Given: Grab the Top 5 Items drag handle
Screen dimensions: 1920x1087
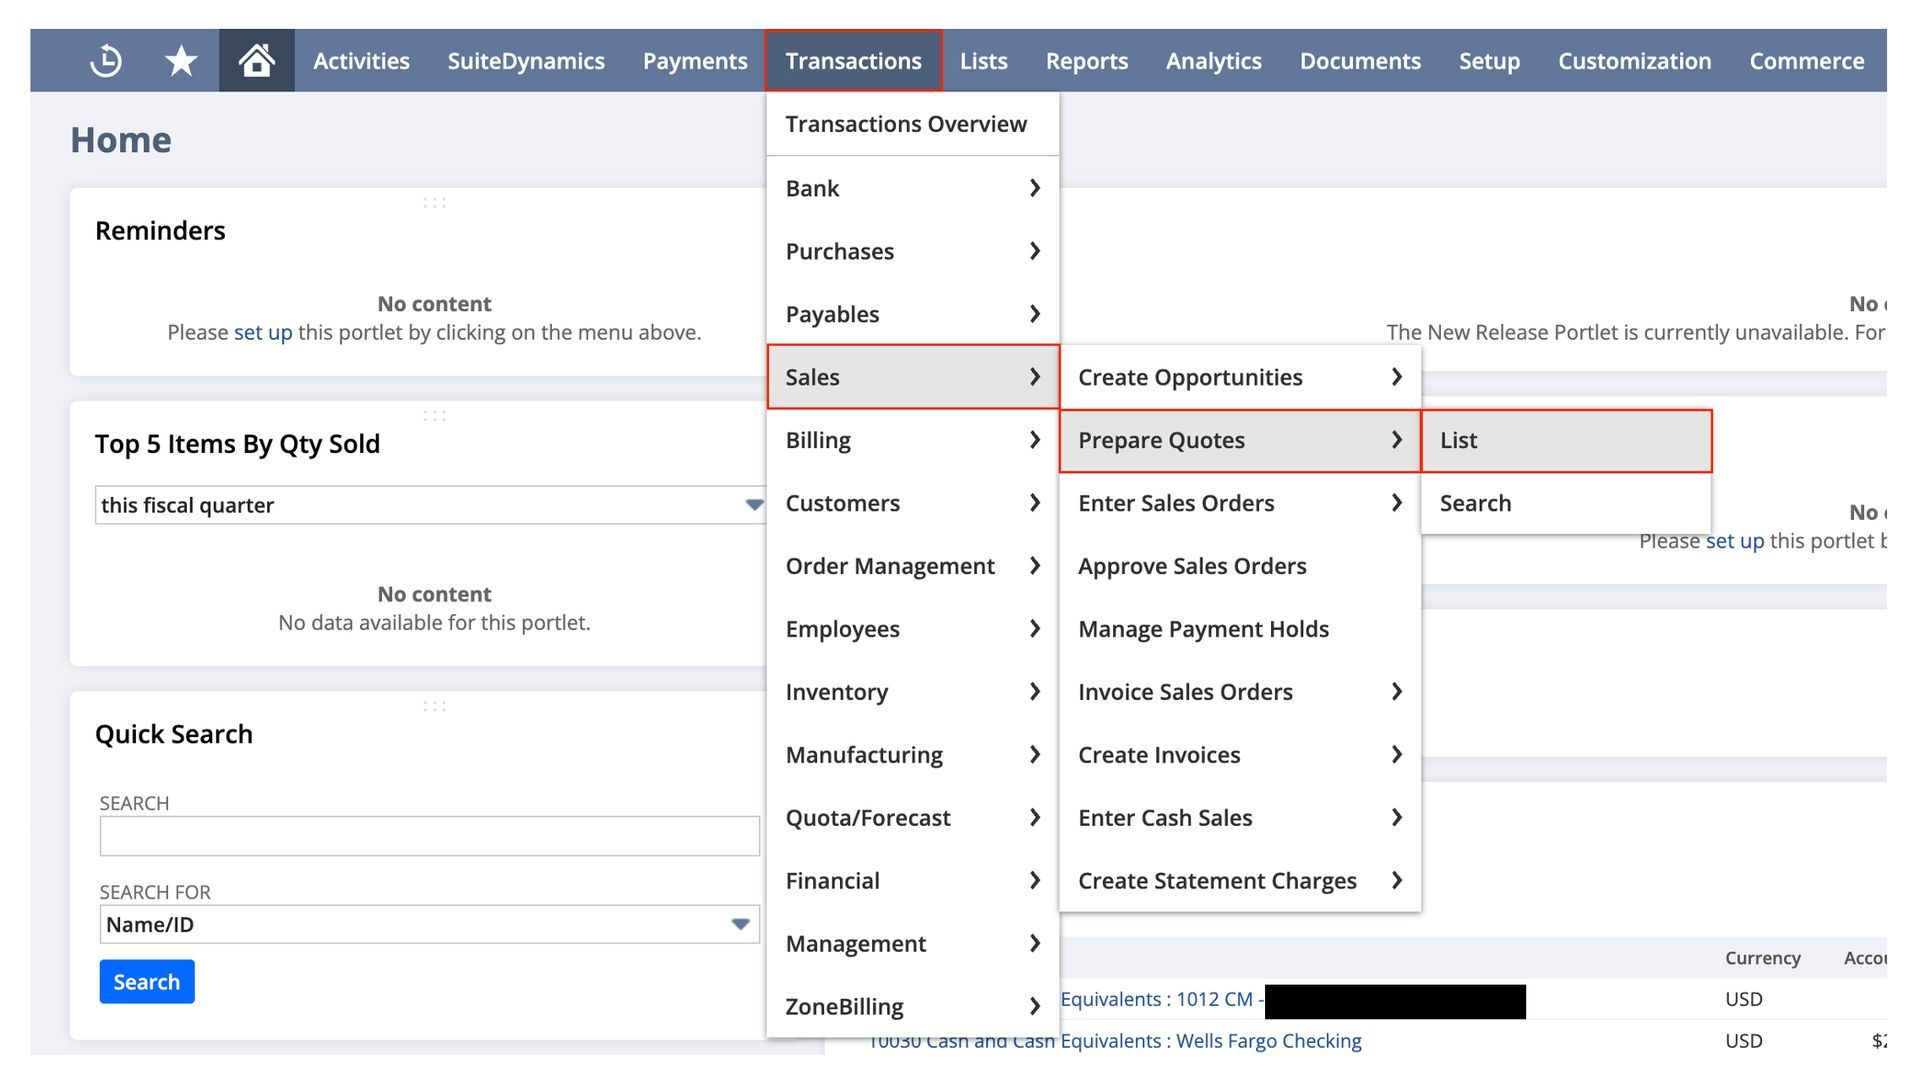Looking at the screenshot, I should [434, 416].
